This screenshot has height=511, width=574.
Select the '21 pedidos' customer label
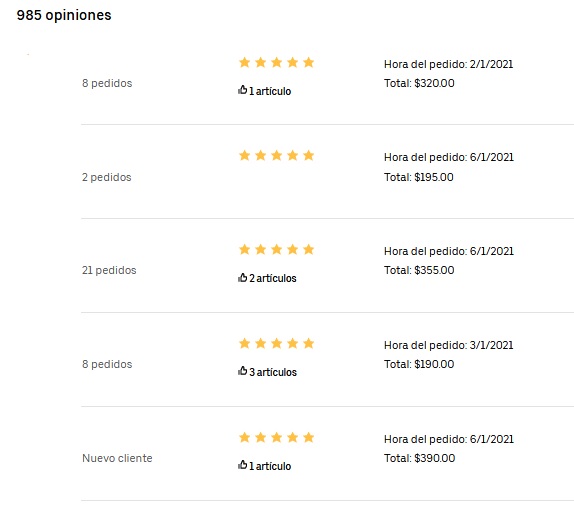click(109, 270)
